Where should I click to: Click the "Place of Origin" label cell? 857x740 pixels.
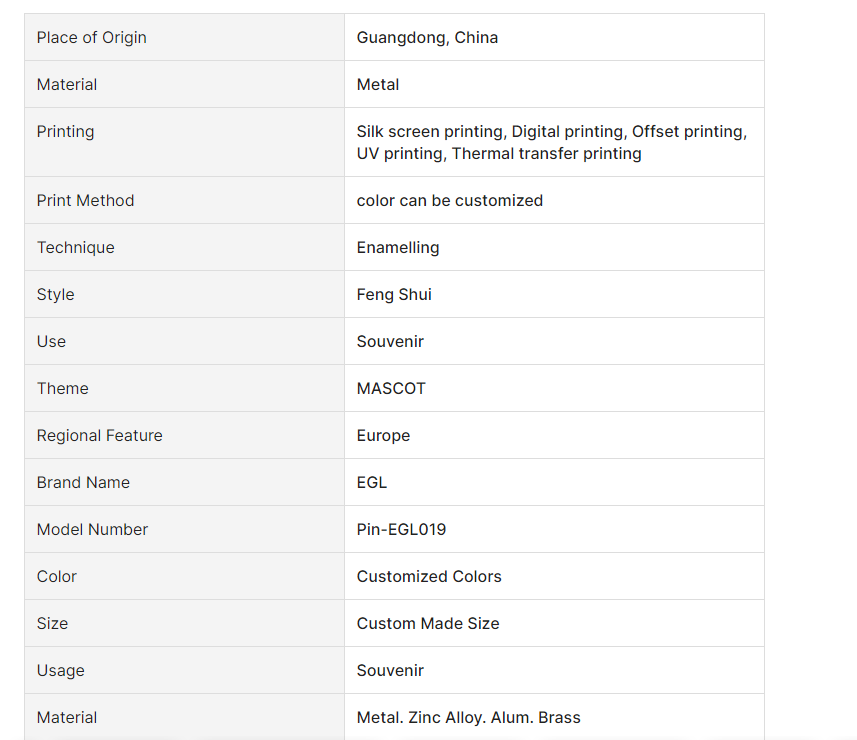tap(92, 38)
